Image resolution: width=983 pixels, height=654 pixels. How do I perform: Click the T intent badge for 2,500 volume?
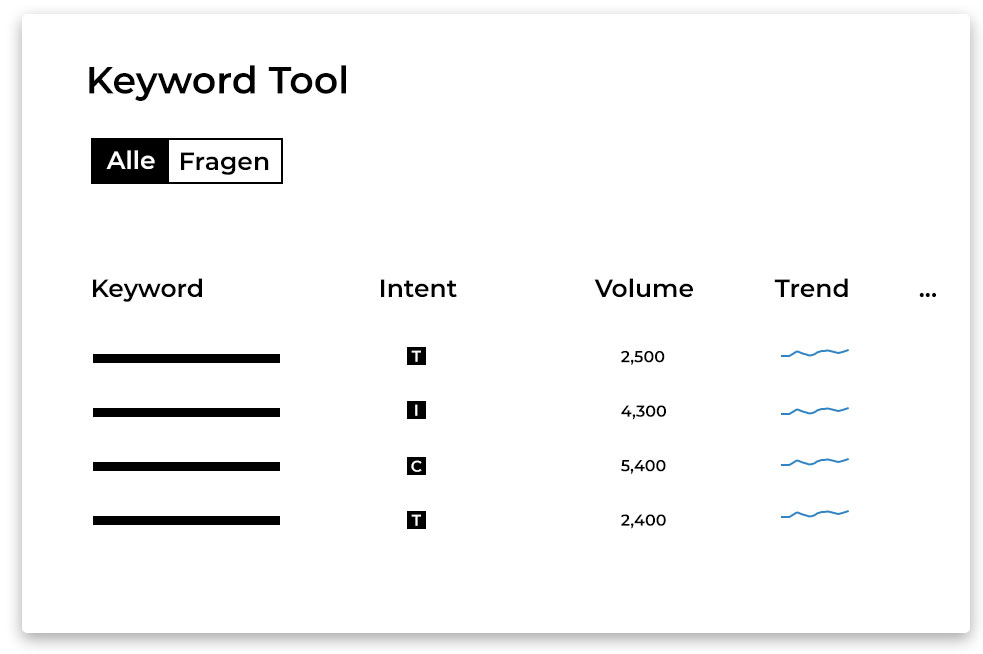click(x=416, y=356)
